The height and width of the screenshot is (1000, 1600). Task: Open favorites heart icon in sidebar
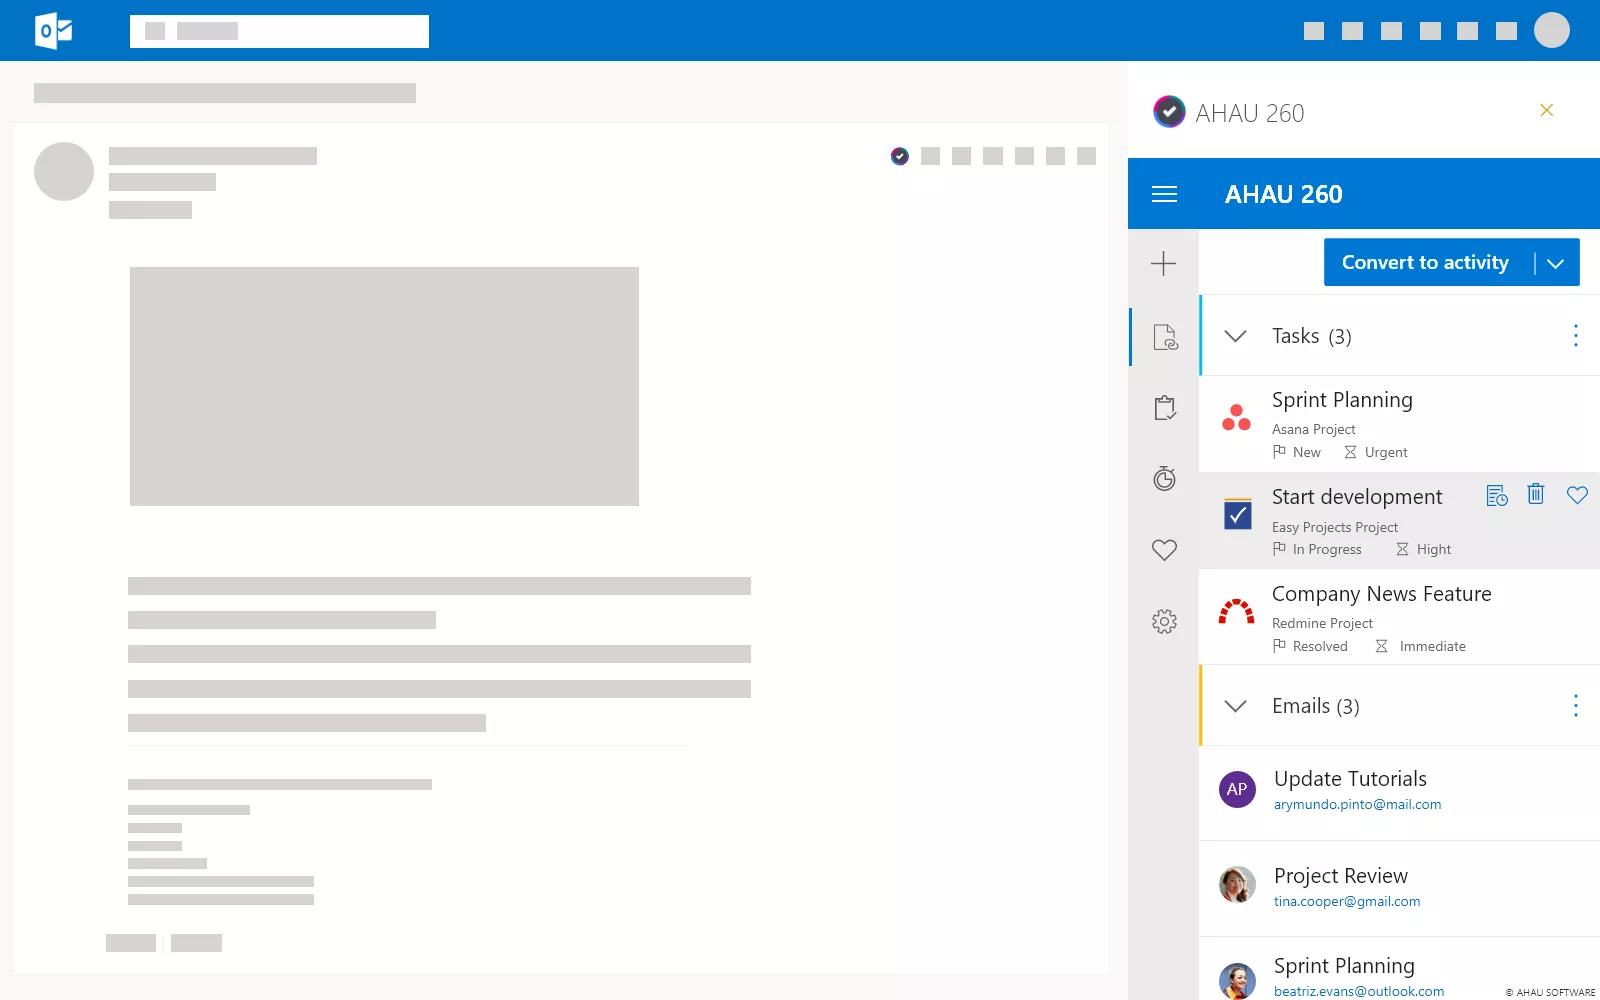point(1164,550)
